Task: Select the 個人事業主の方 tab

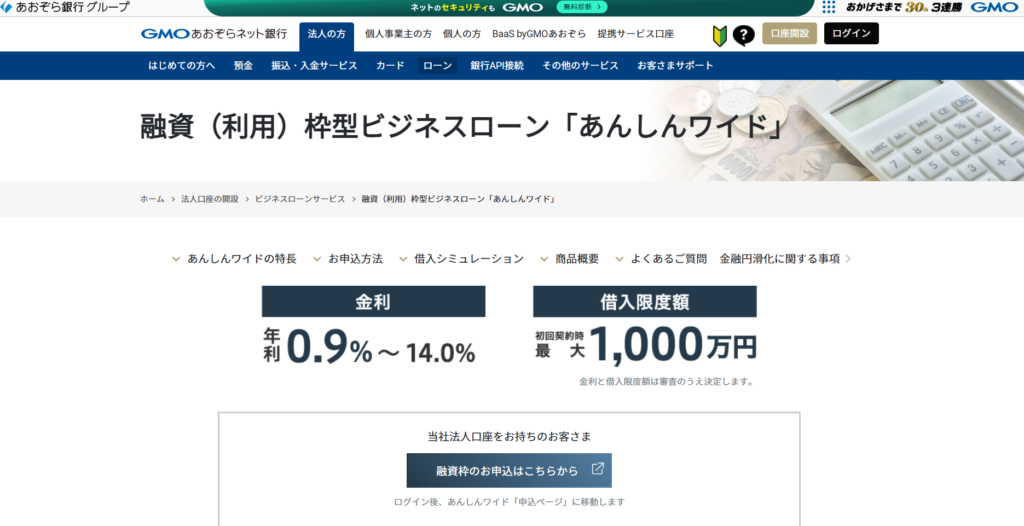Action: coord(398,34)
